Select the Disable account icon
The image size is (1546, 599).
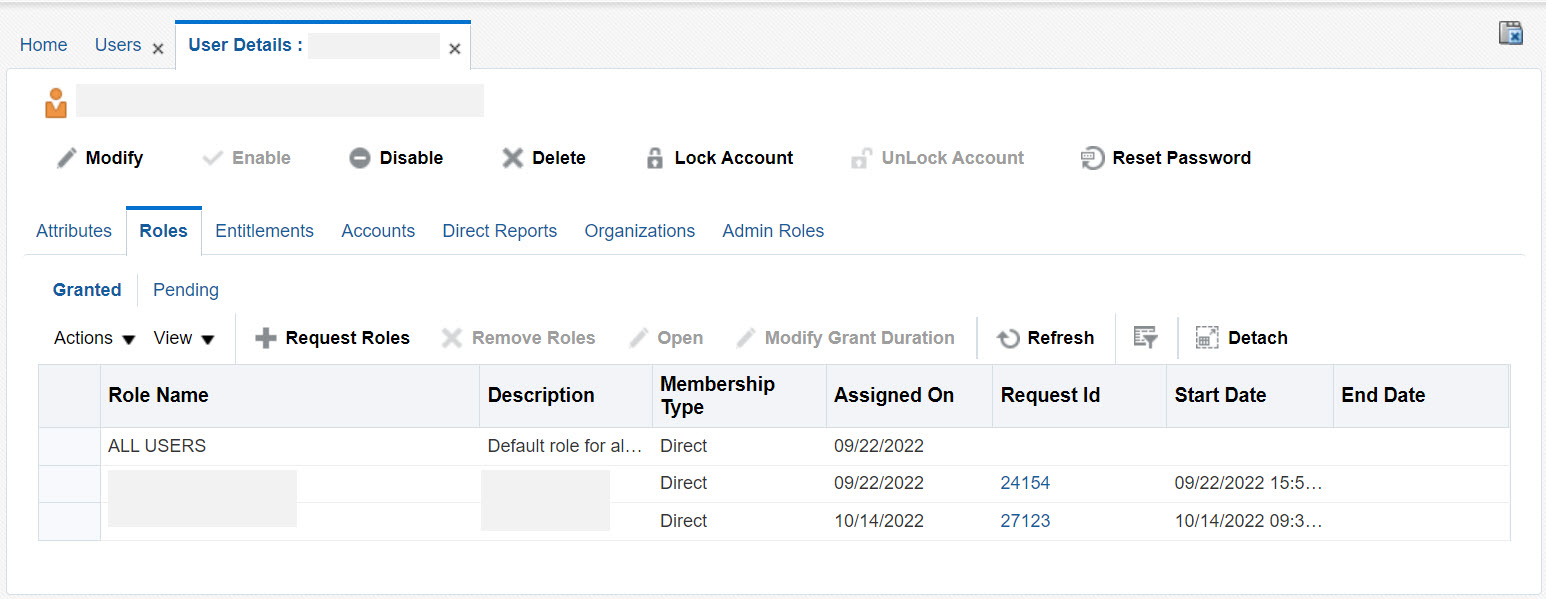click(x=359, y=157)
